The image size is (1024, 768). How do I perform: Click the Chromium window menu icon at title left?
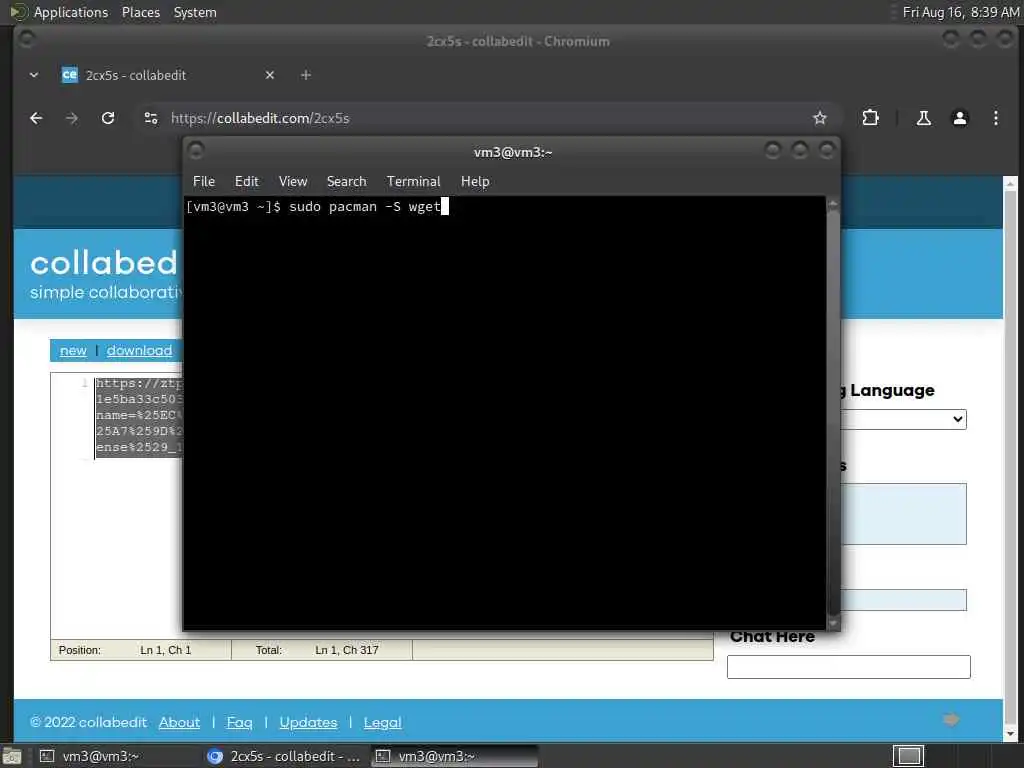pyautogui.click(x=27, y=40)
